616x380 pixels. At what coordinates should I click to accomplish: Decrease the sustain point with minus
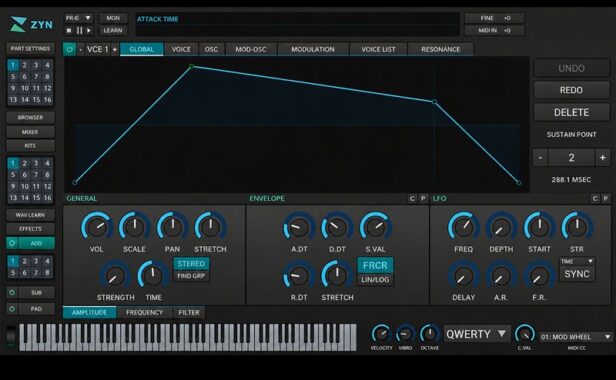click(540, 158)
